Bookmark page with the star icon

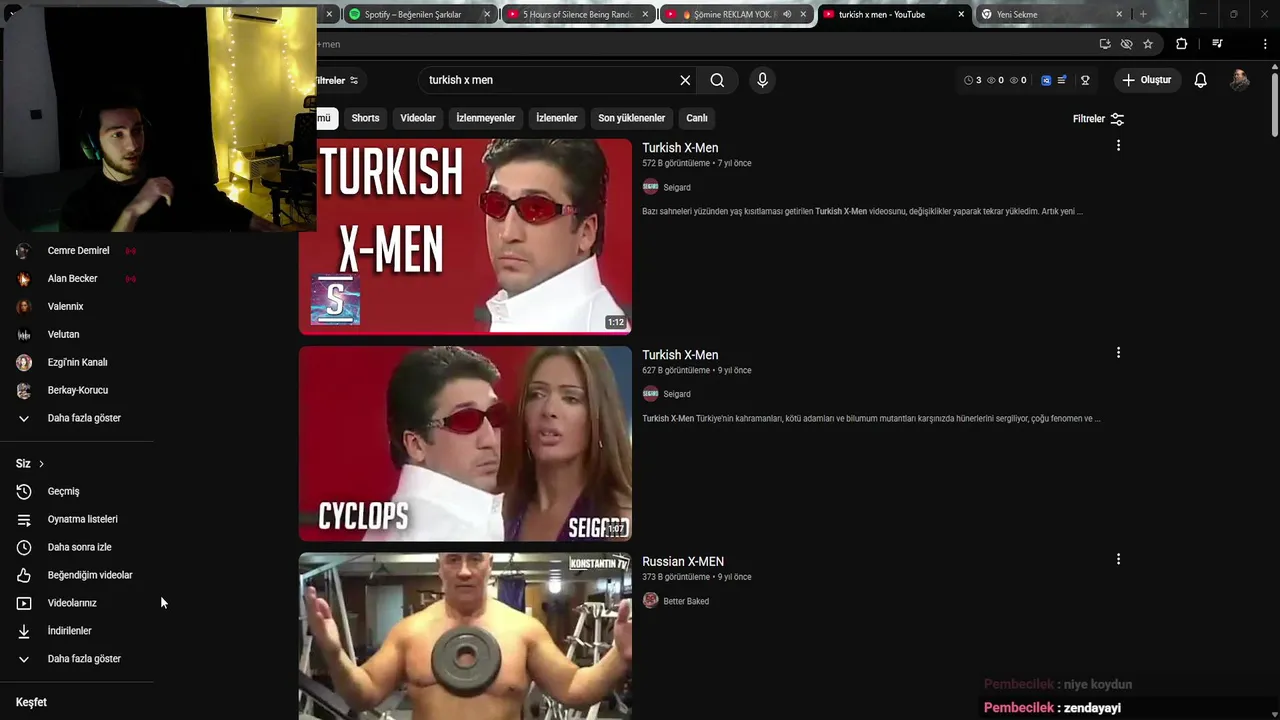(x=1148, y=44)
